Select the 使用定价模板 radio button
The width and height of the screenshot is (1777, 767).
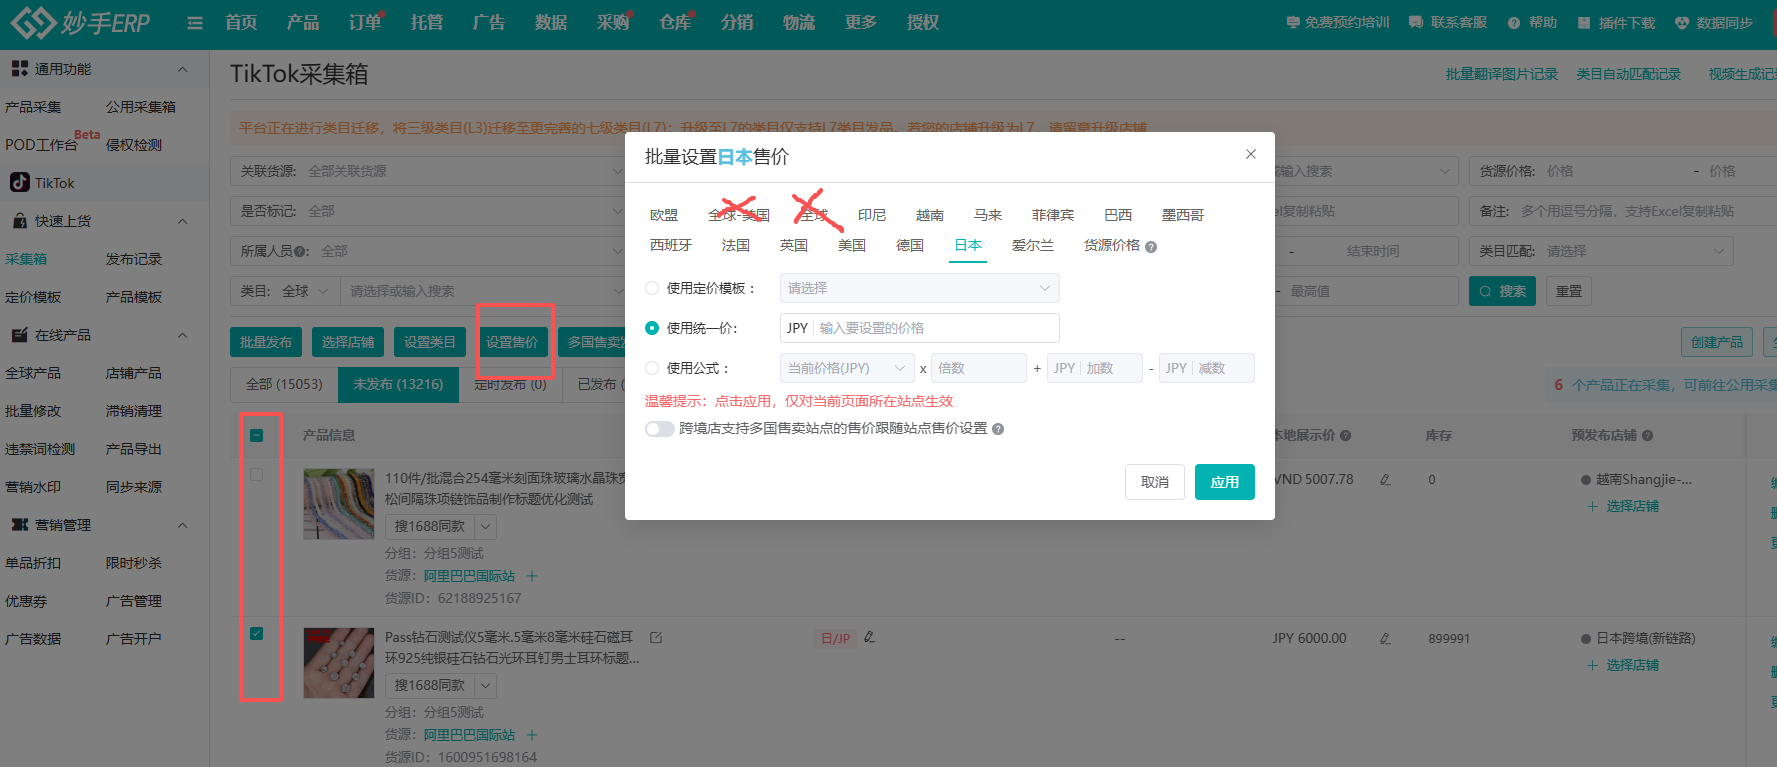tap(652, 288)
